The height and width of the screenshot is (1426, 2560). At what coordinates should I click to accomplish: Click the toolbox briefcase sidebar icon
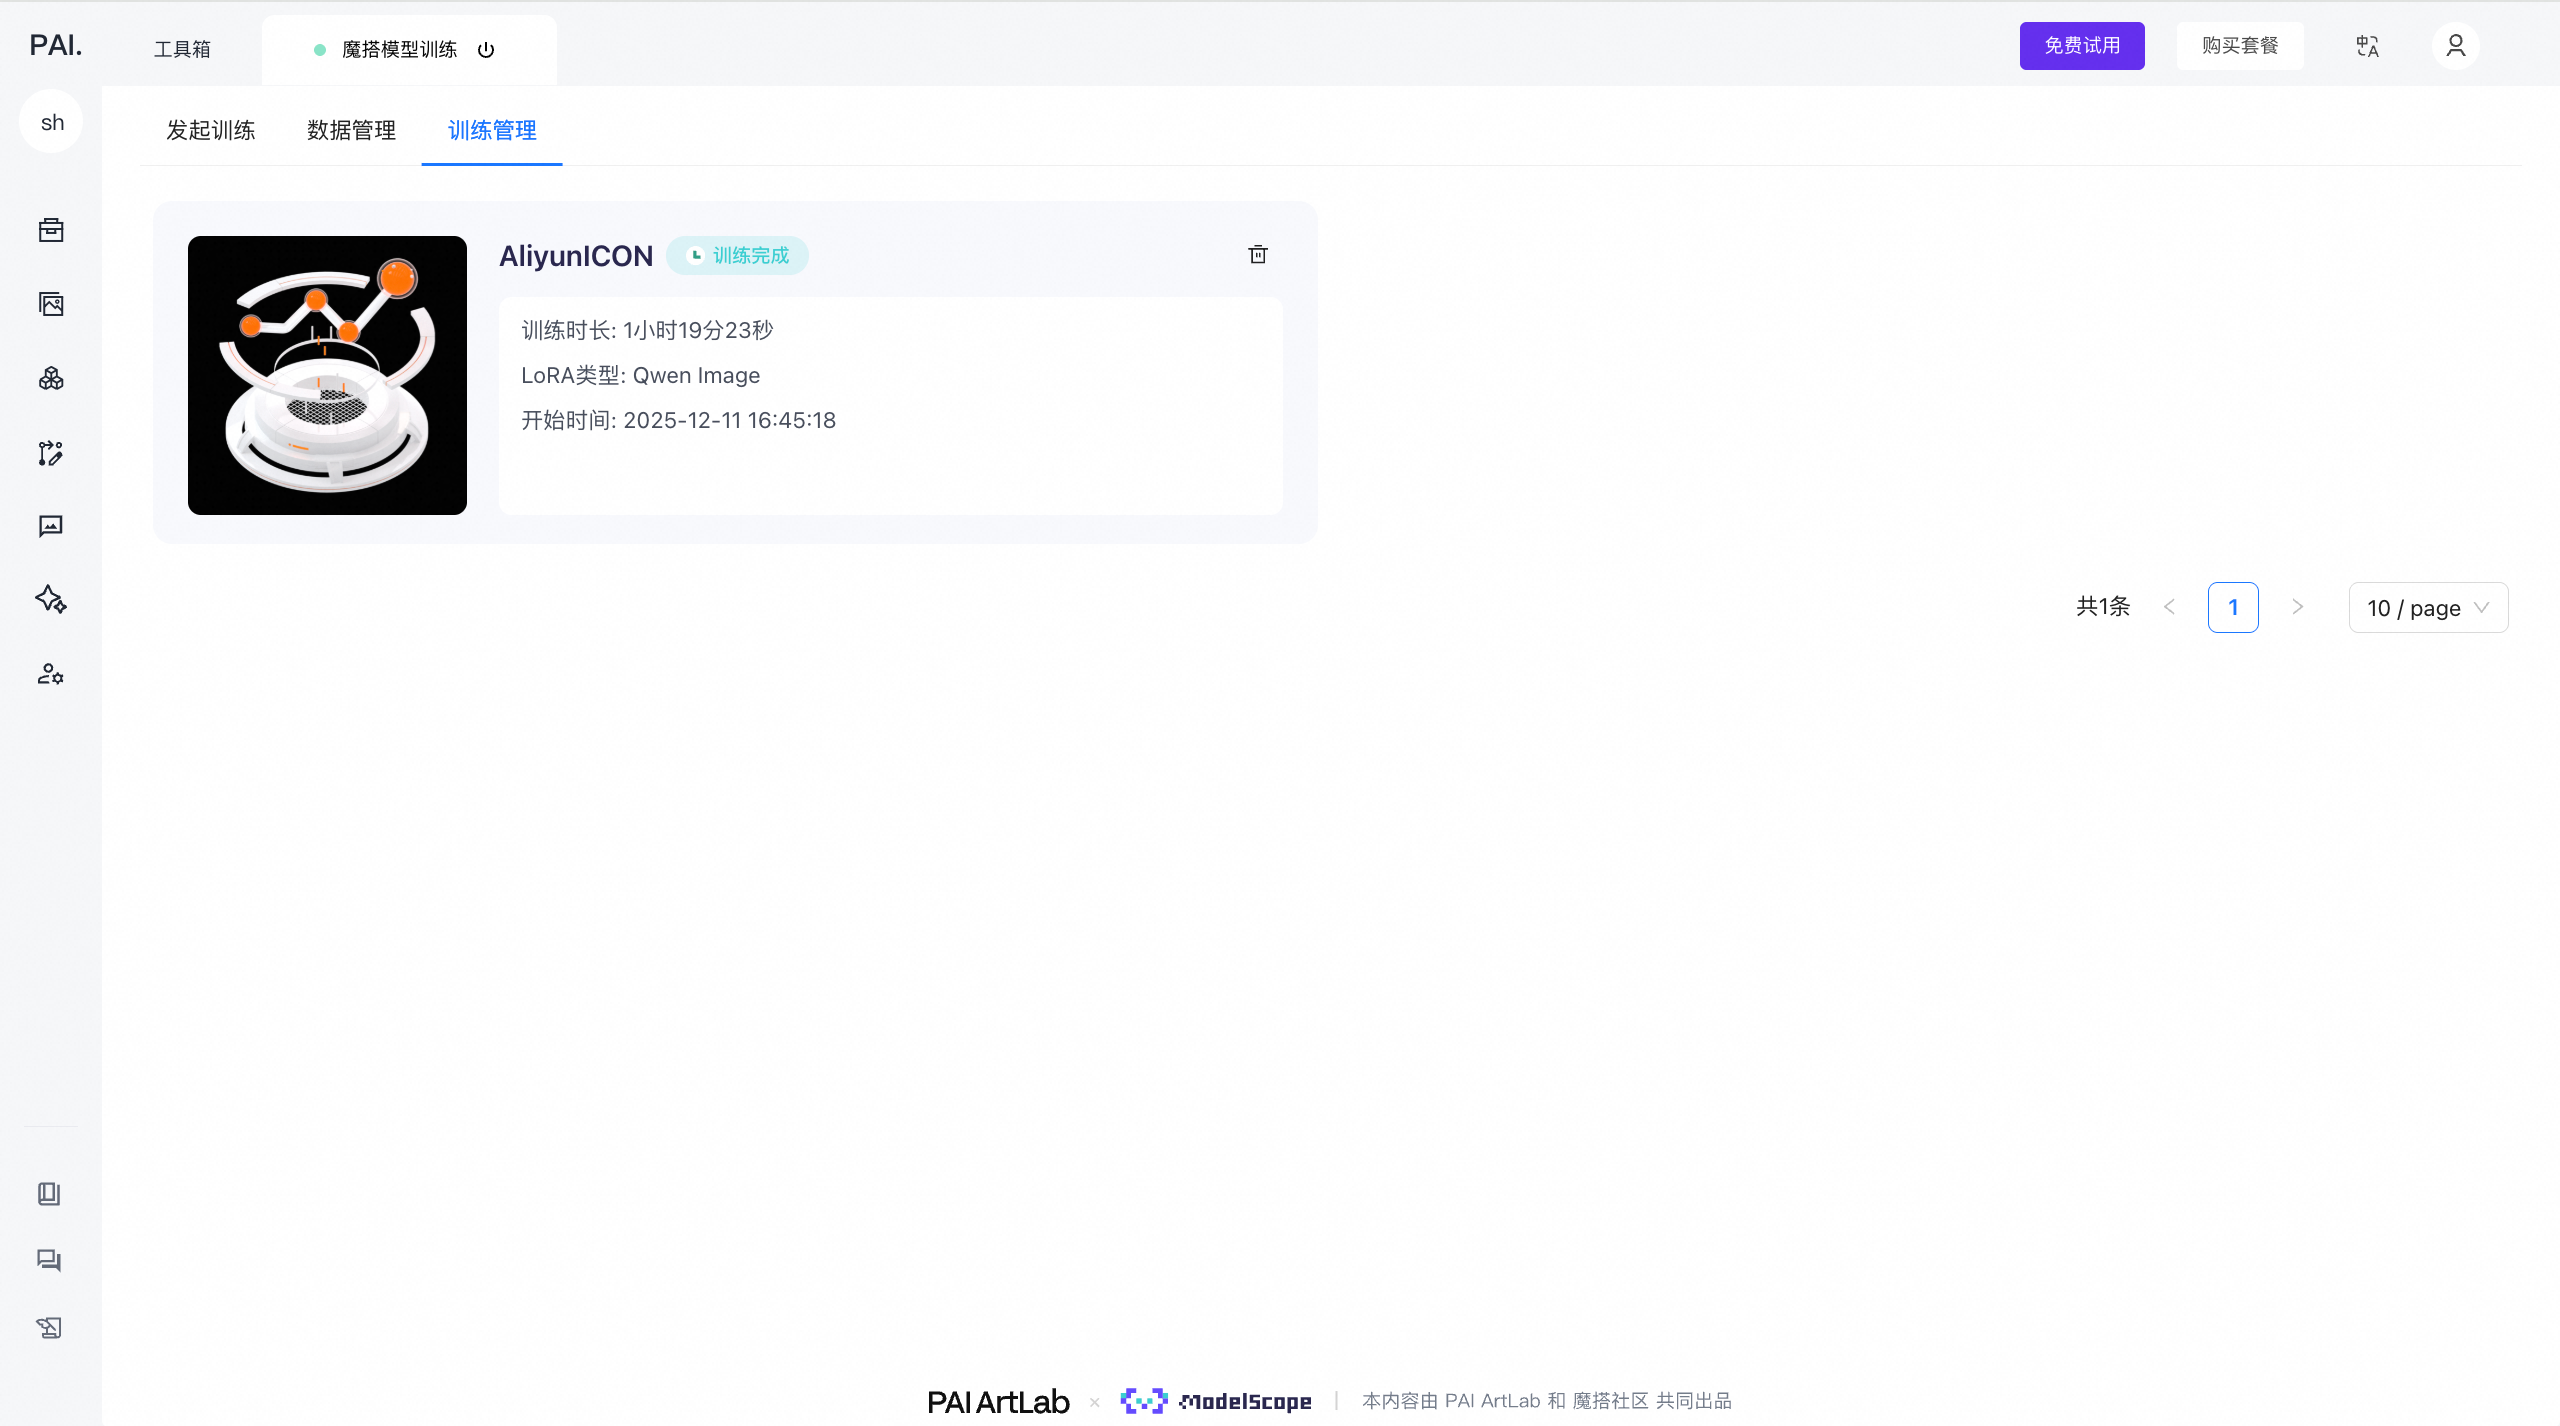[51, 230]
